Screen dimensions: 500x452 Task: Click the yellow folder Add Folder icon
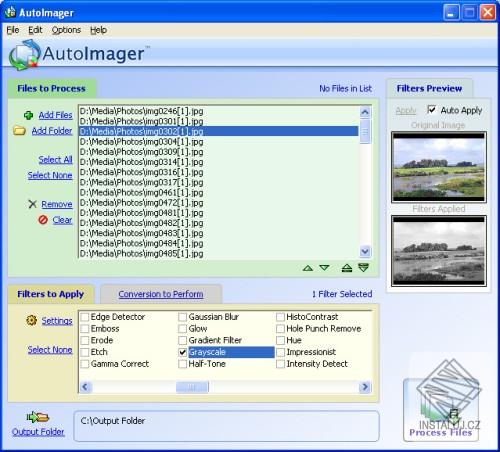pos(19,131)
